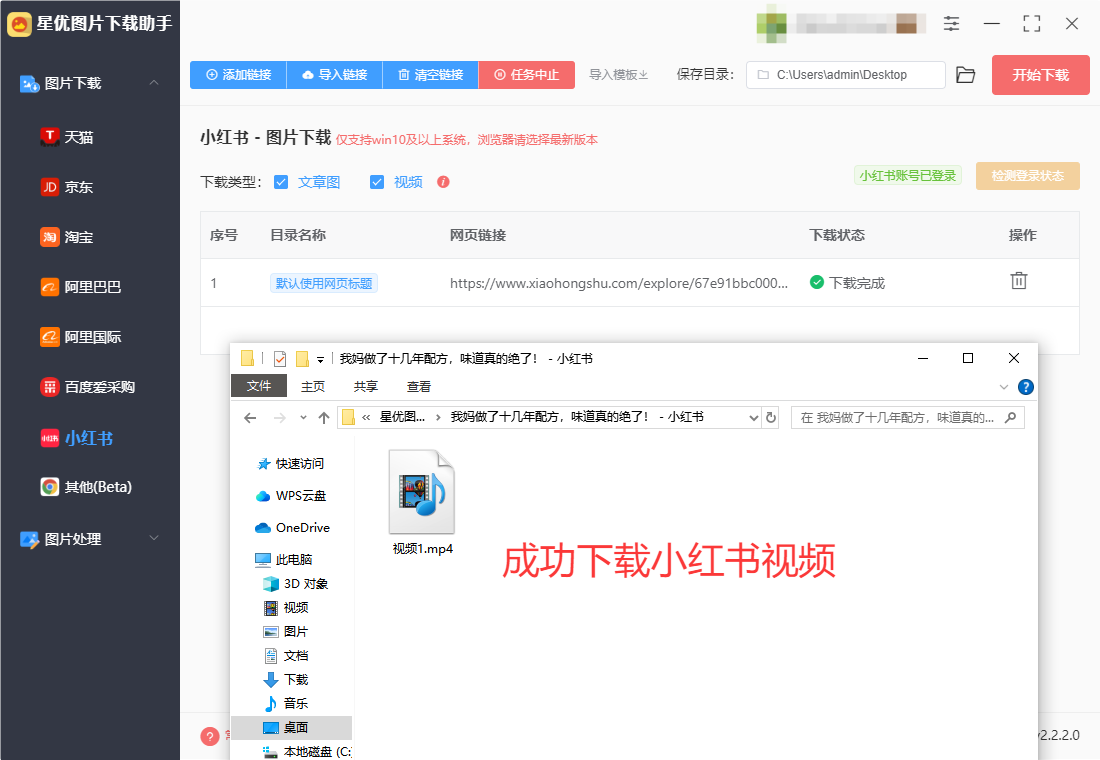Viewport: 1100px width, 760px height.
Task: Click the red question mark help icon
Action: click(x=210, y=736)
